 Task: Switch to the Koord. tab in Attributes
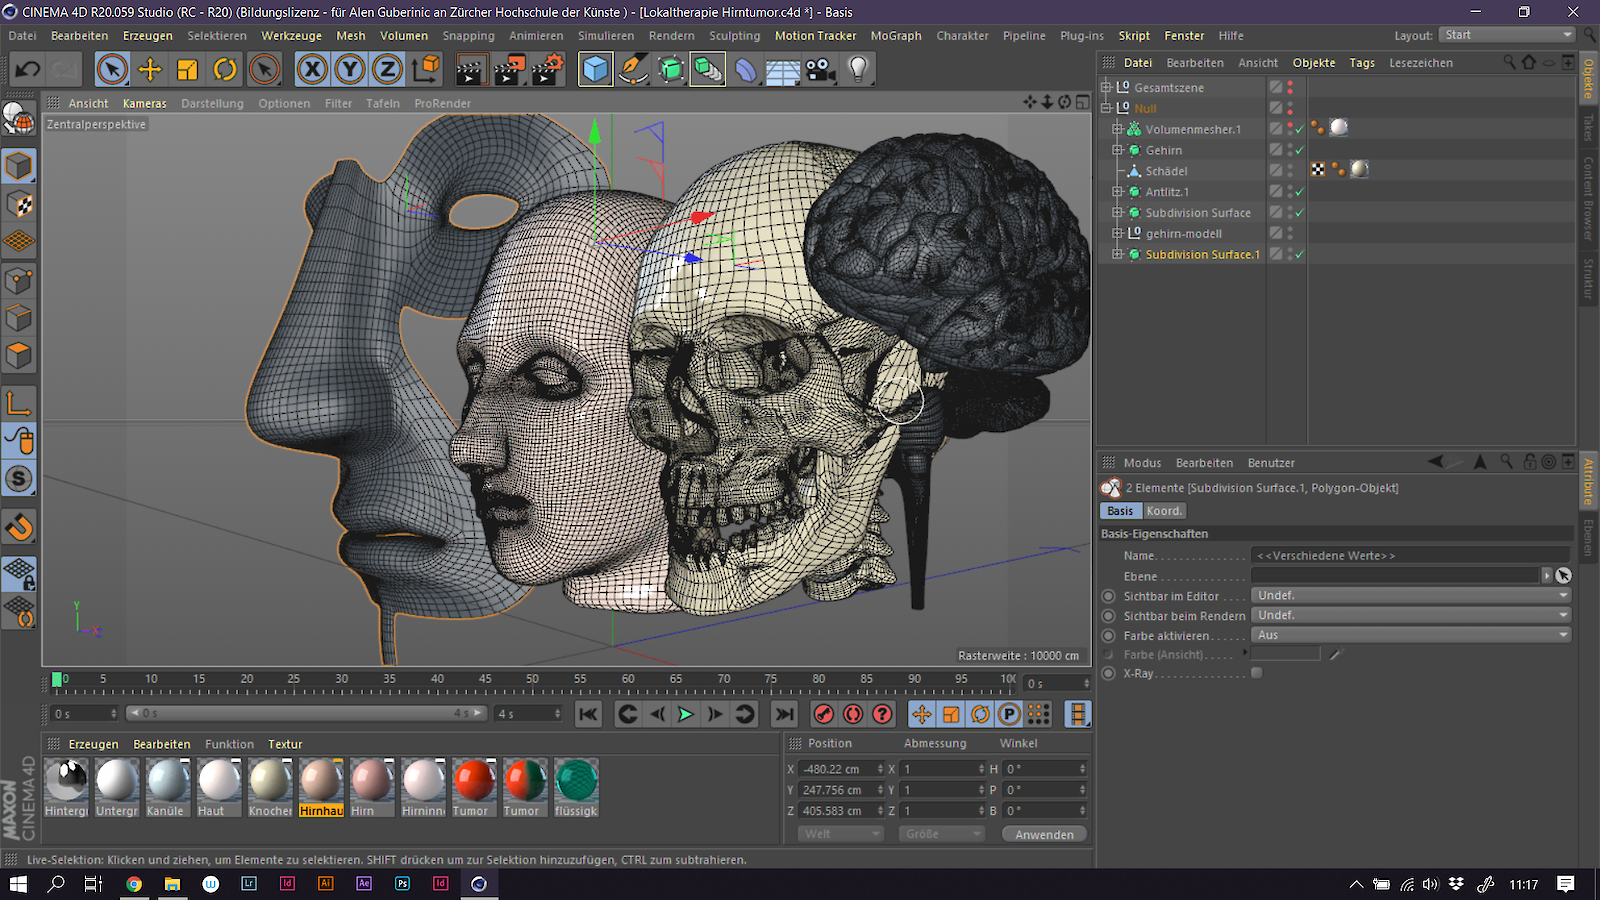[x=1164, y=511]
